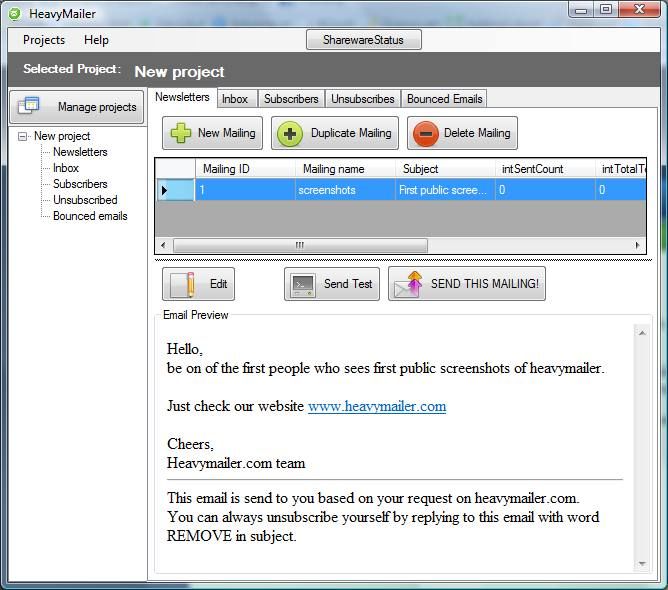Screen dimensions: 668x590
Task: Open the www.heavymailer.com link
Action: pyautogui.click(x=377, y=406)
